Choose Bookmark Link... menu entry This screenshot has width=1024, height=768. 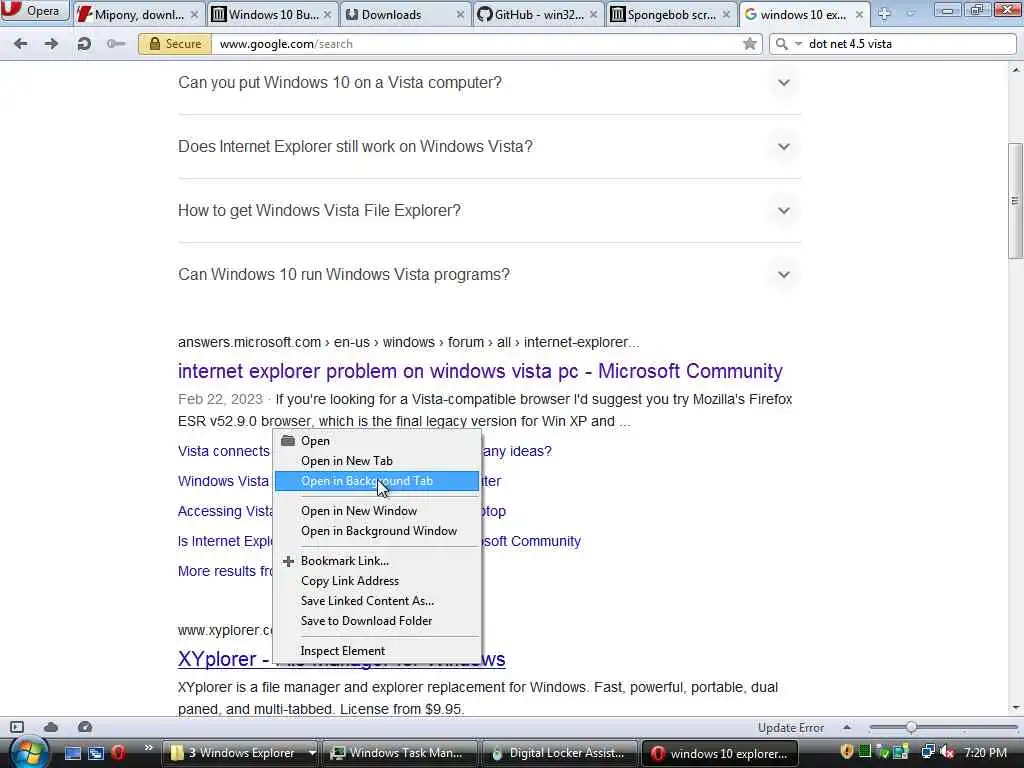(x=376, y=561)
